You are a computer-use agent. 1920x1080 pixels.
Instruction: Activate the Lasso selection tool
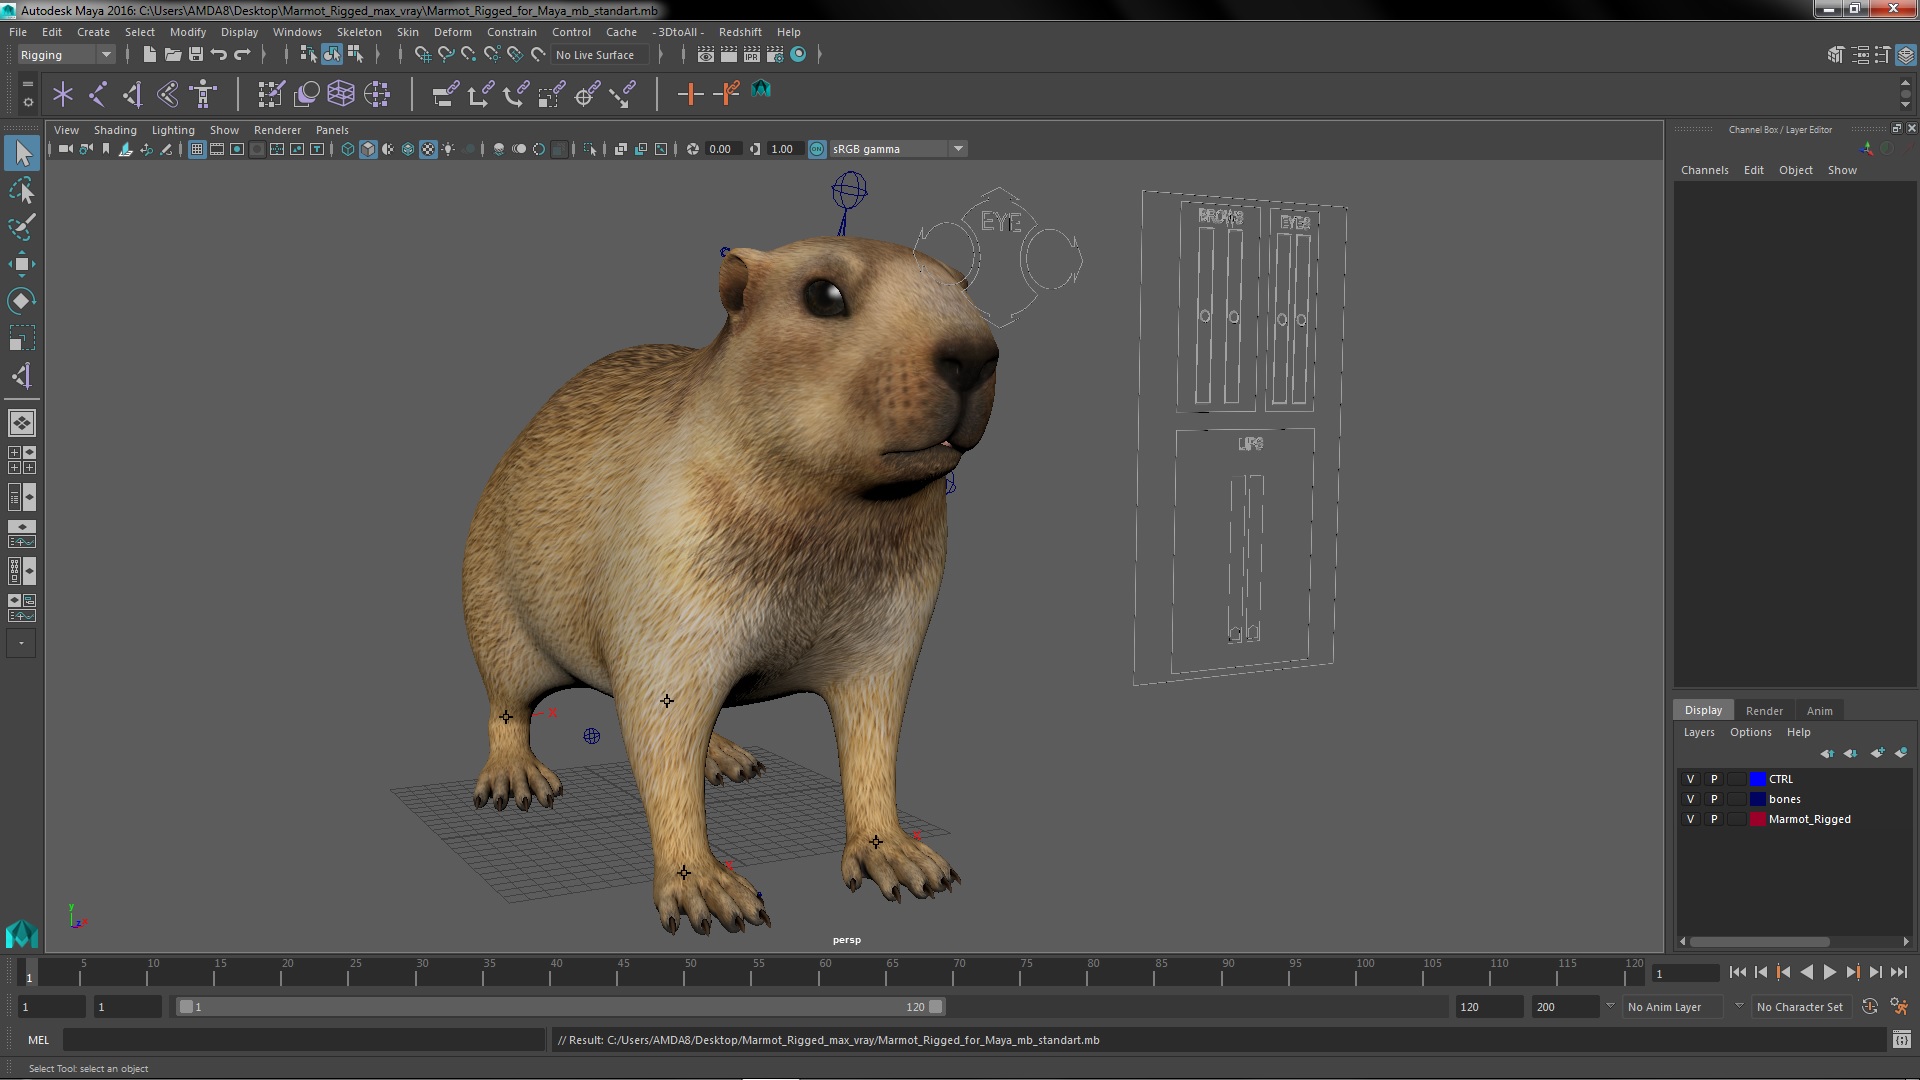(21, 190)
